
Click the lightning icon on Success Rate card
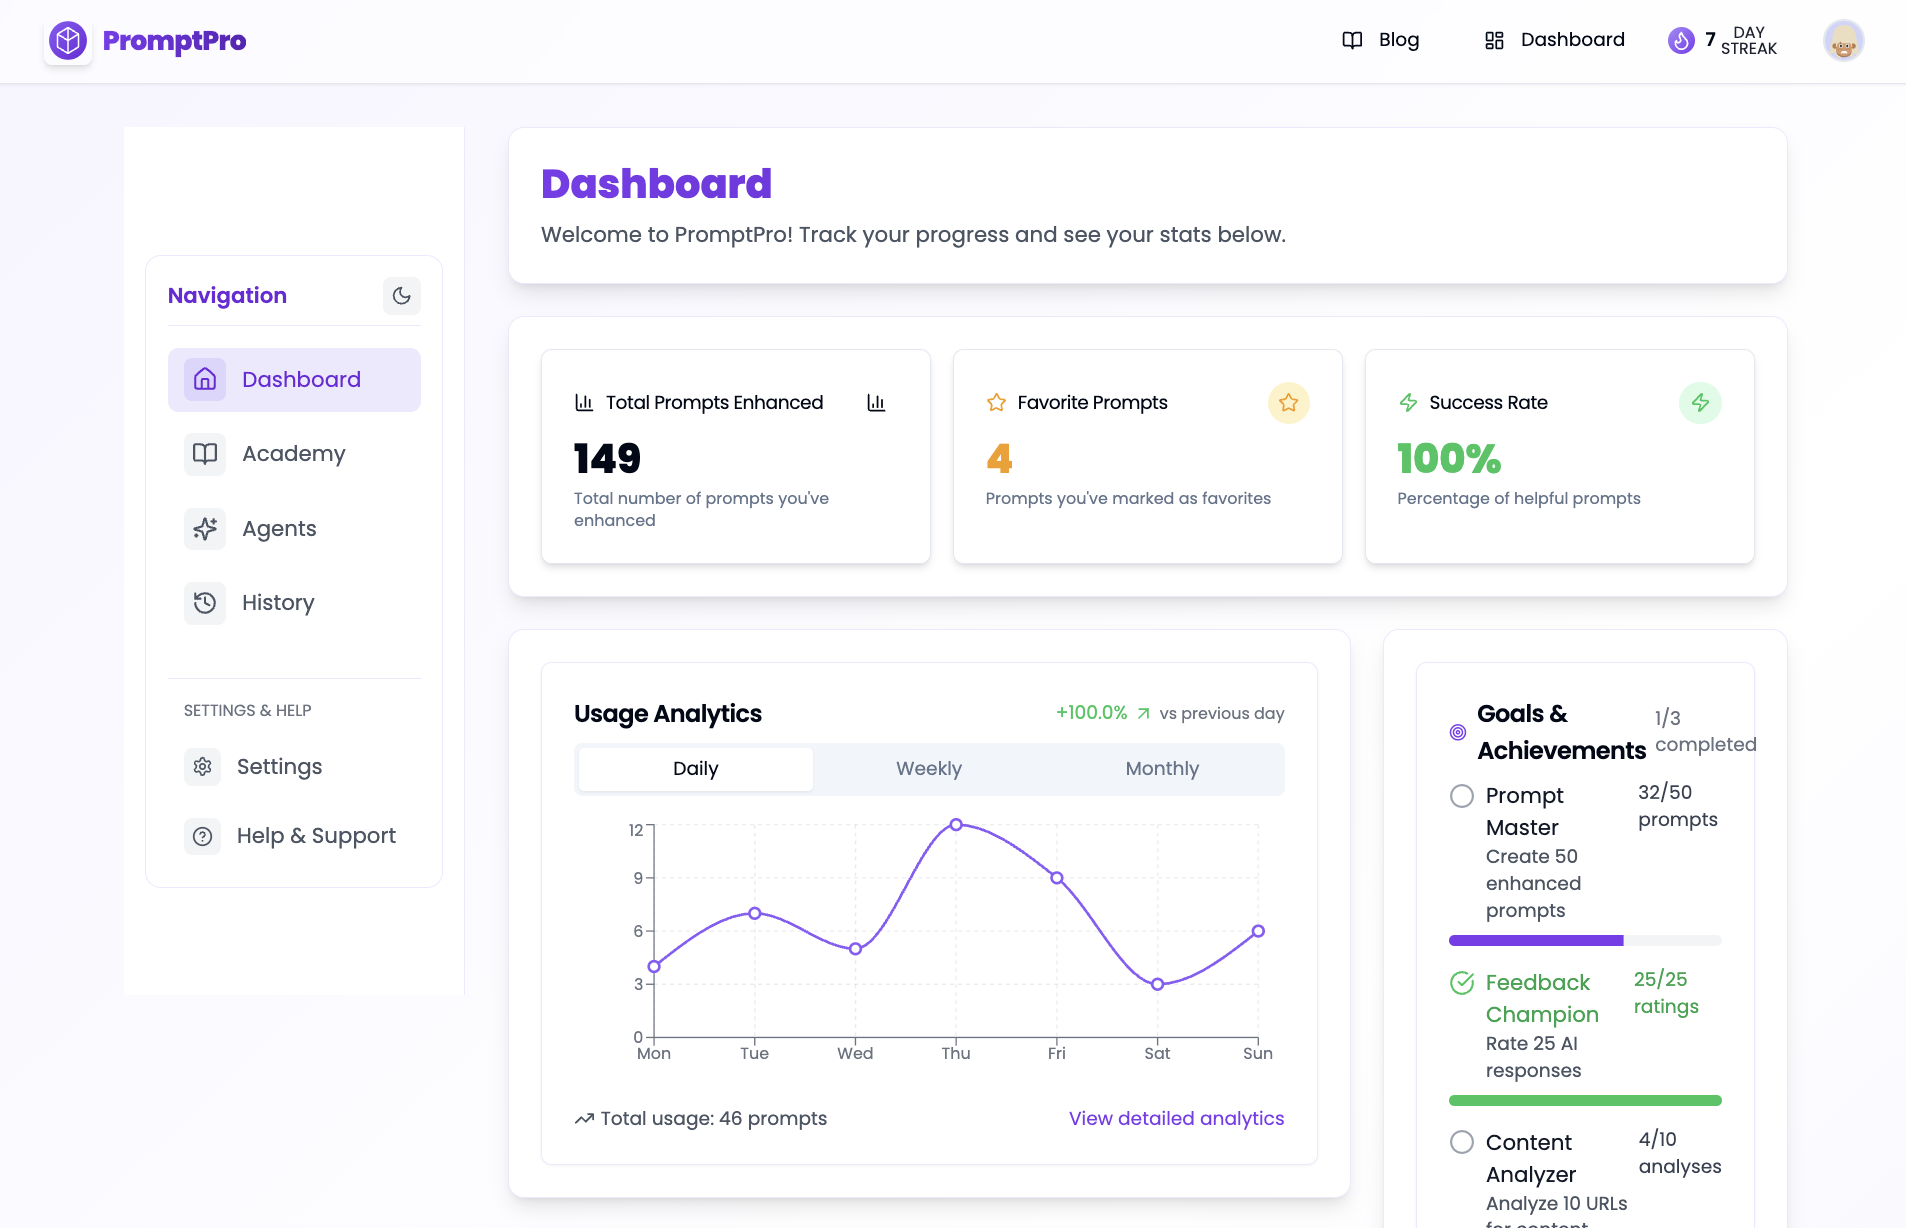click(1700, 403)
